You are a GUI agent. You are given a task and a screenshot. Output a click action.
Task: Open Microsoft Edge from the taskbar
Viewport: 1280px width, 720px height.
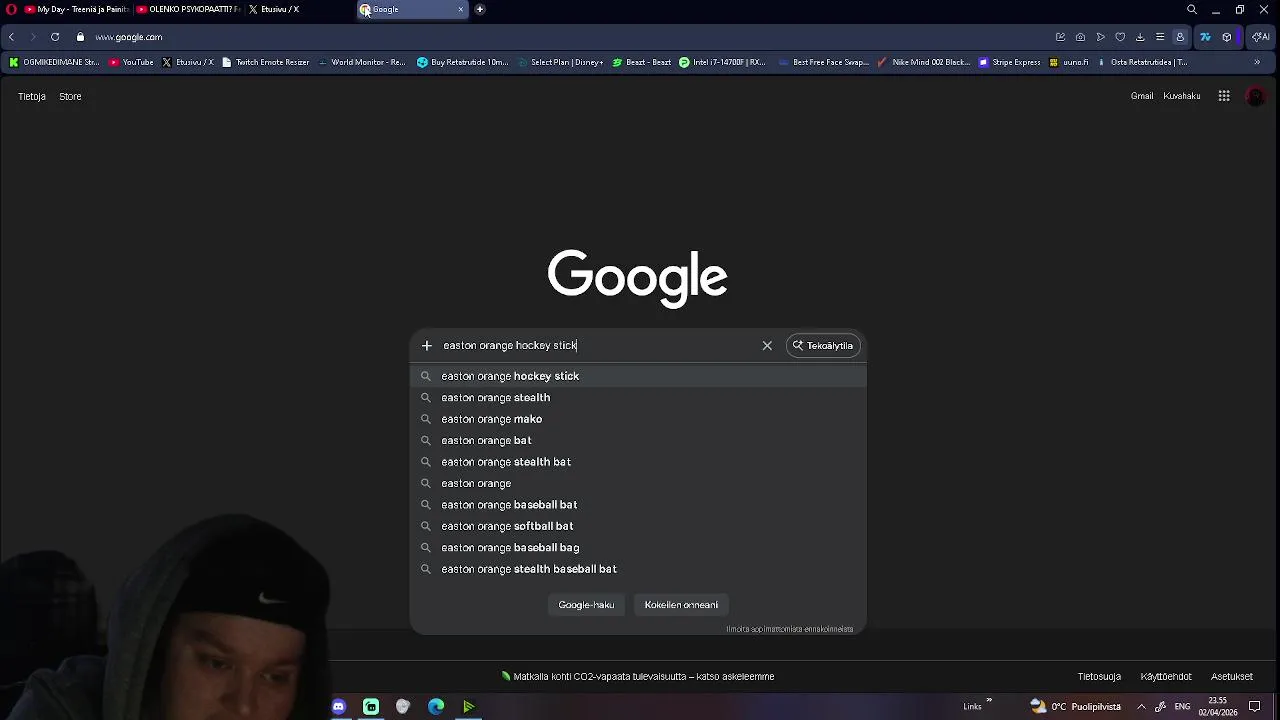(436, 707)
